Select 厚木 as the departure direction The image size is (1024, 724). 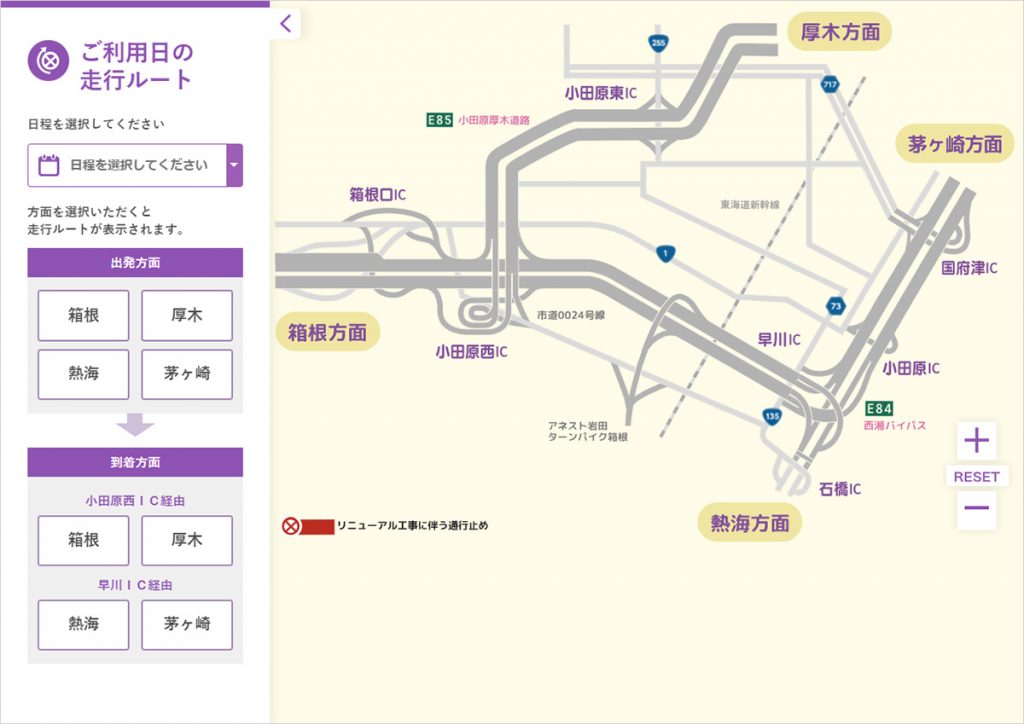click(x=187, y=316)
